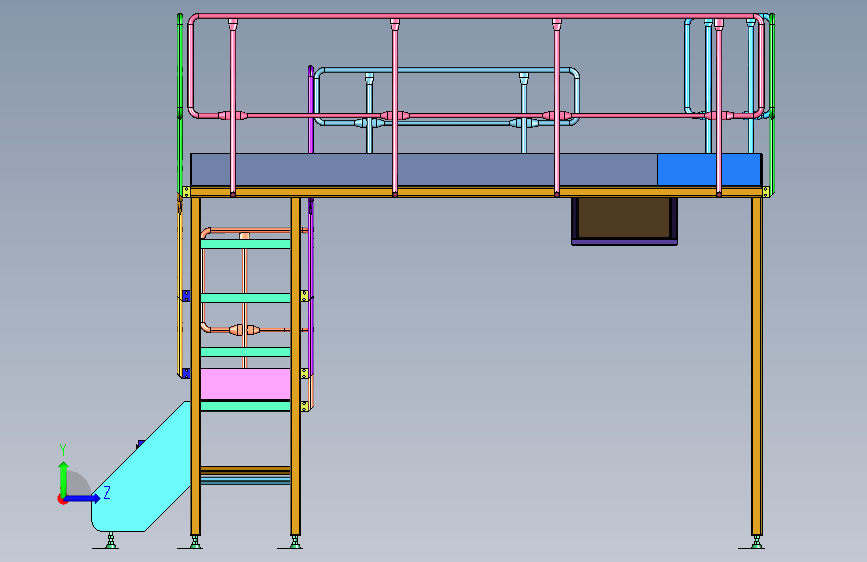Viewport: 867px width, 562px height.
Task: Select the leveling foot under the right leg
Action: (756, 542)
